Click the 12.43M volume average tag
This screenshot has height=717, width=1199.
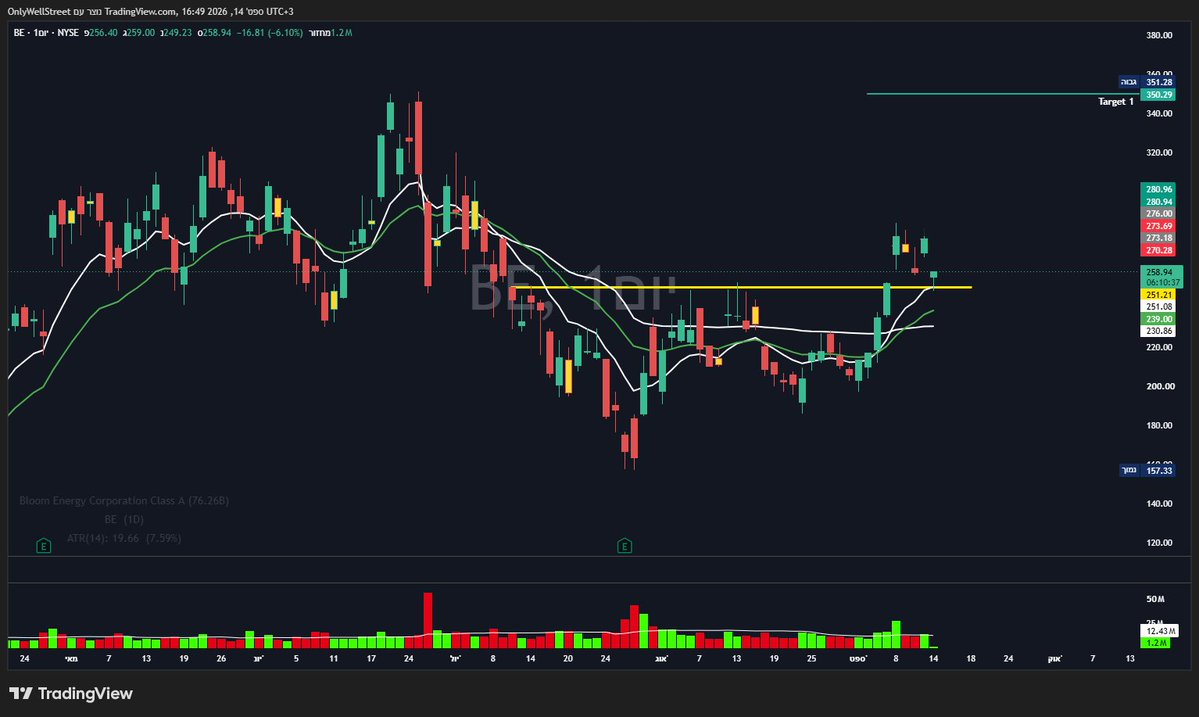pyautogui.click(x=1160, y=631)
